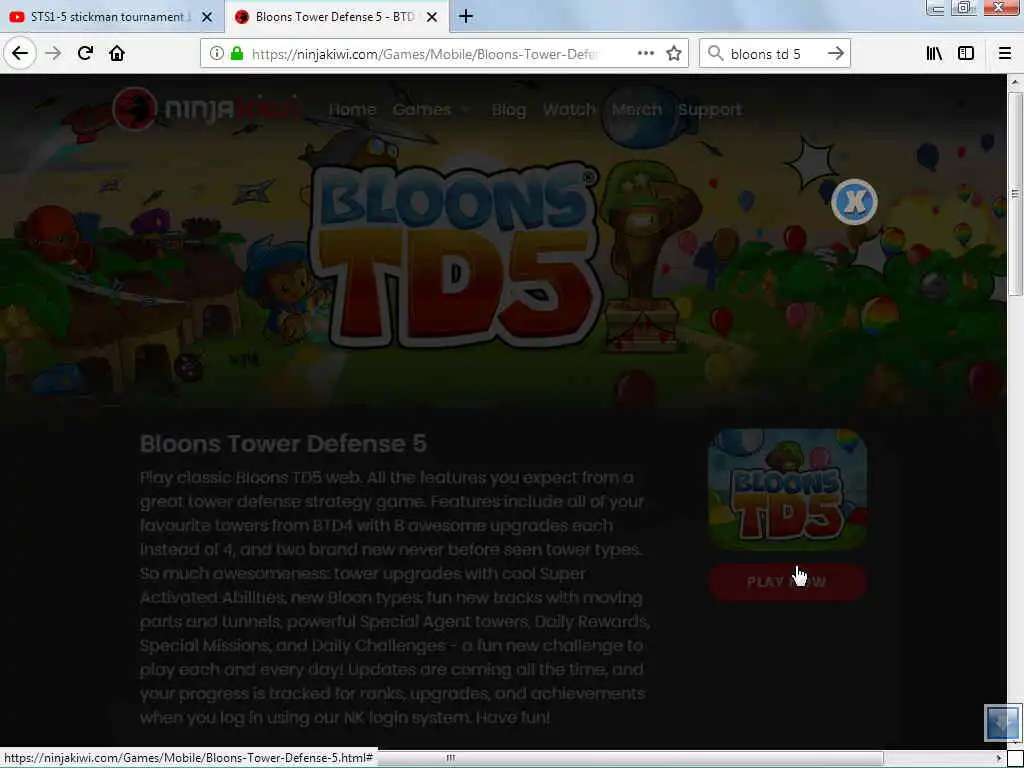
Task: Bookmark this page with the star
Action: (674, 54)
